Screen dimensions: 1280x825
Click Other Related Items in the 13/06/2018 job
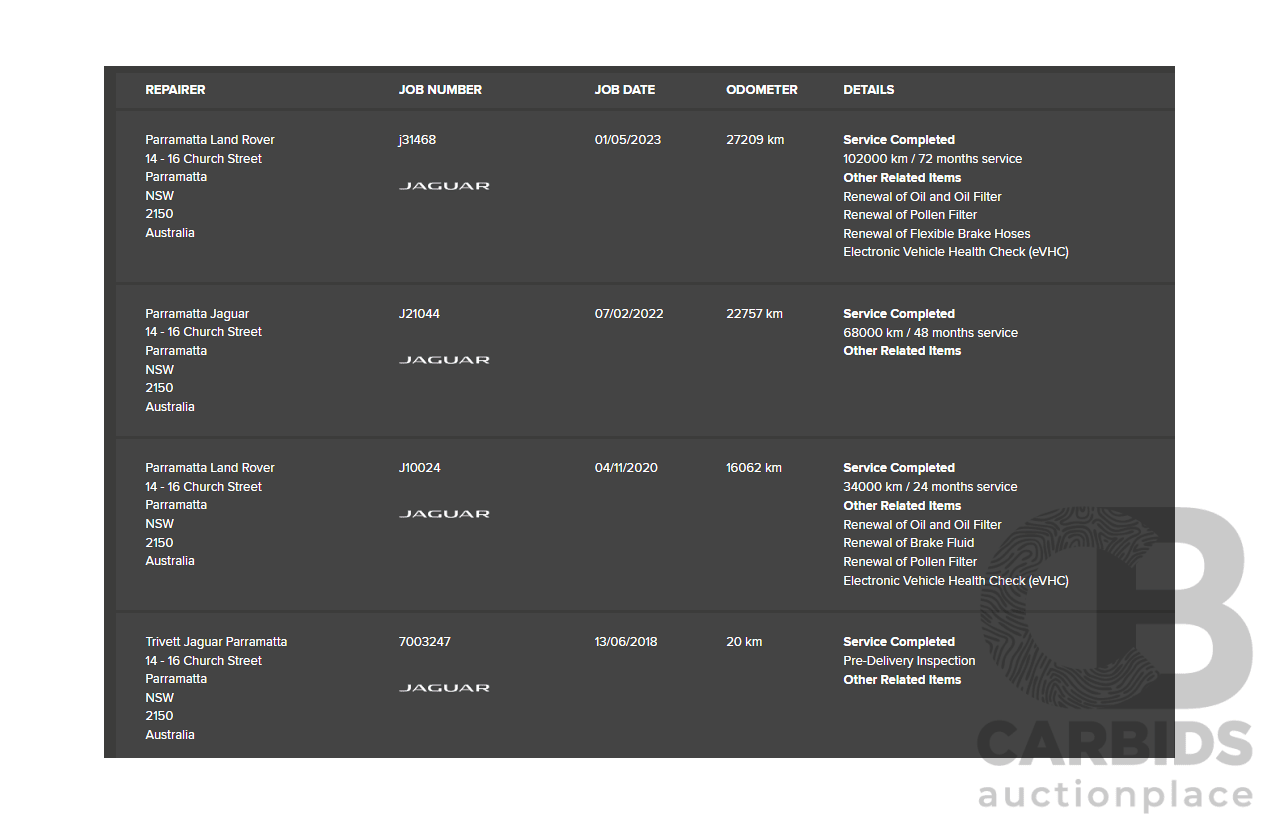tap(902, 680)
